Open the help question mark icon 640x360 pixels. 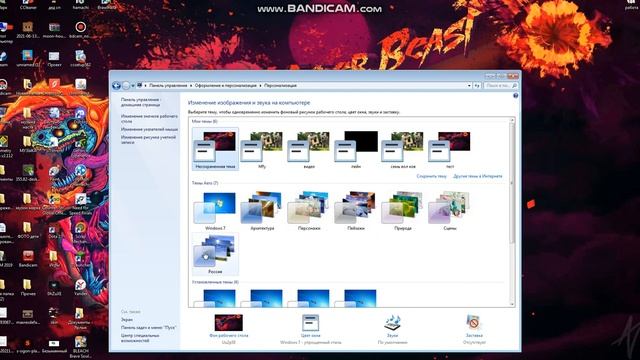coord(516,96)
